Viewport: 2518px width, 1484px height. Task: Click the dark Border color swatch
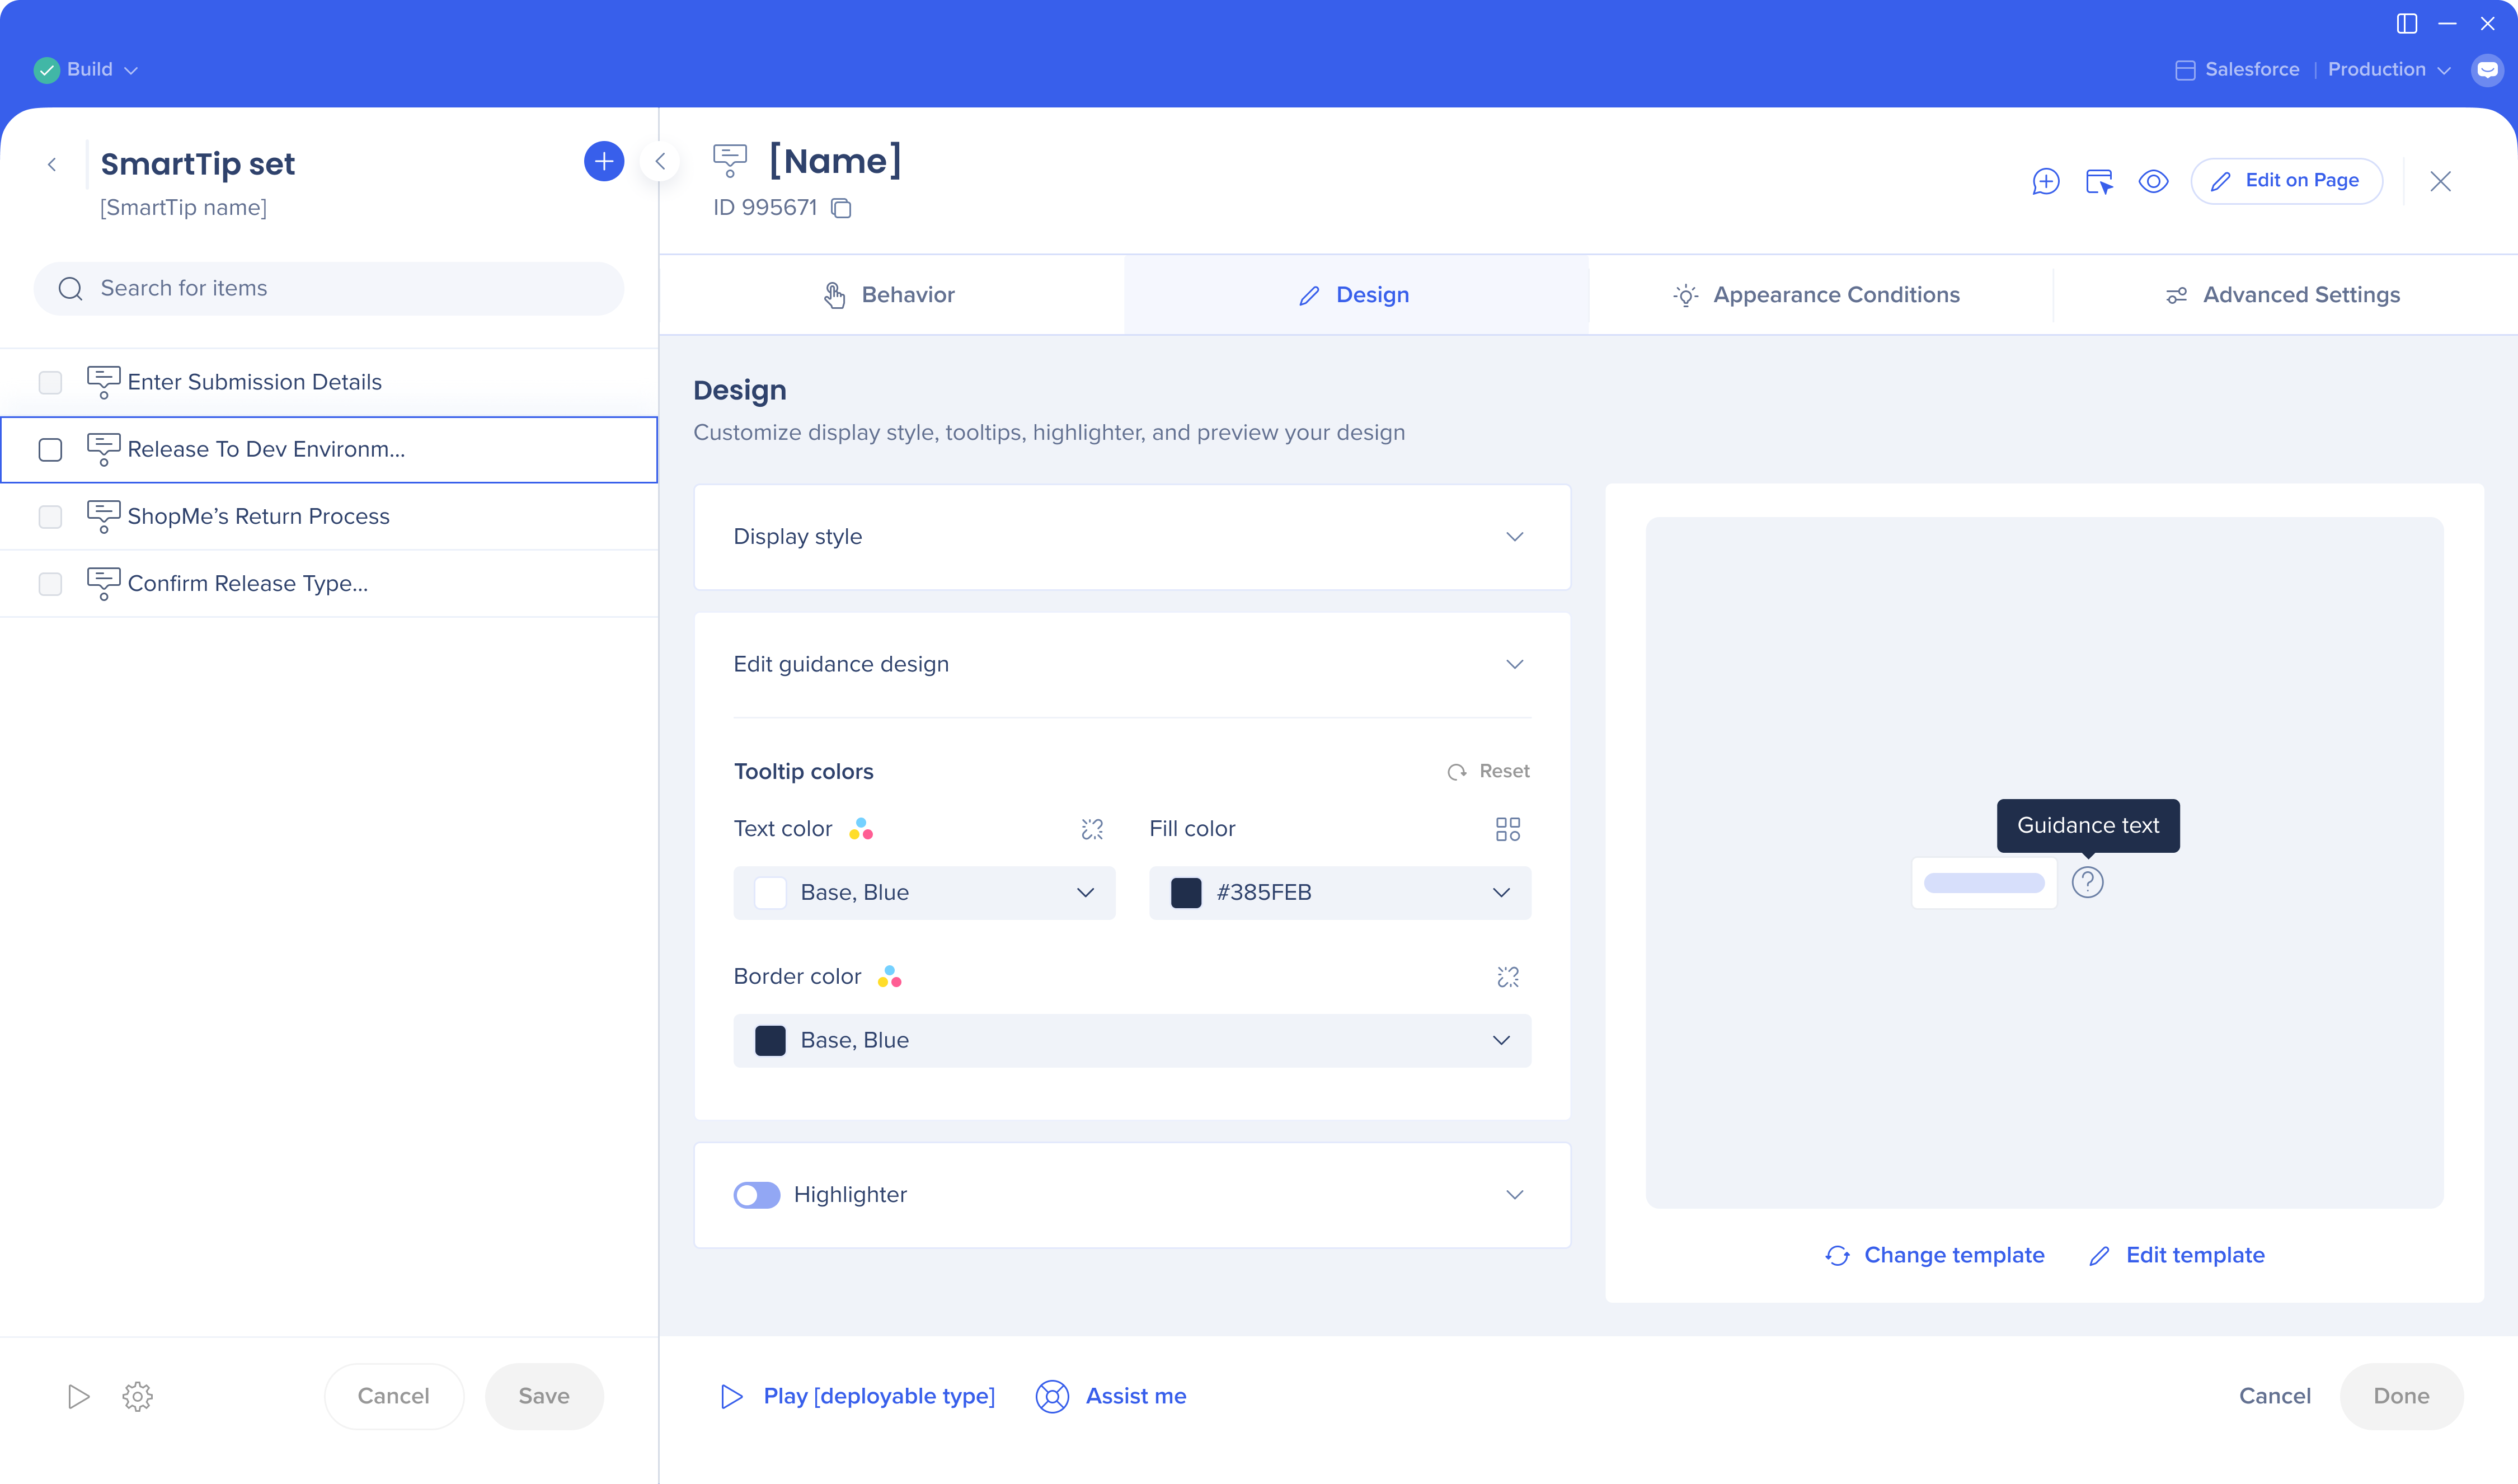click(x=770, y=1041)
